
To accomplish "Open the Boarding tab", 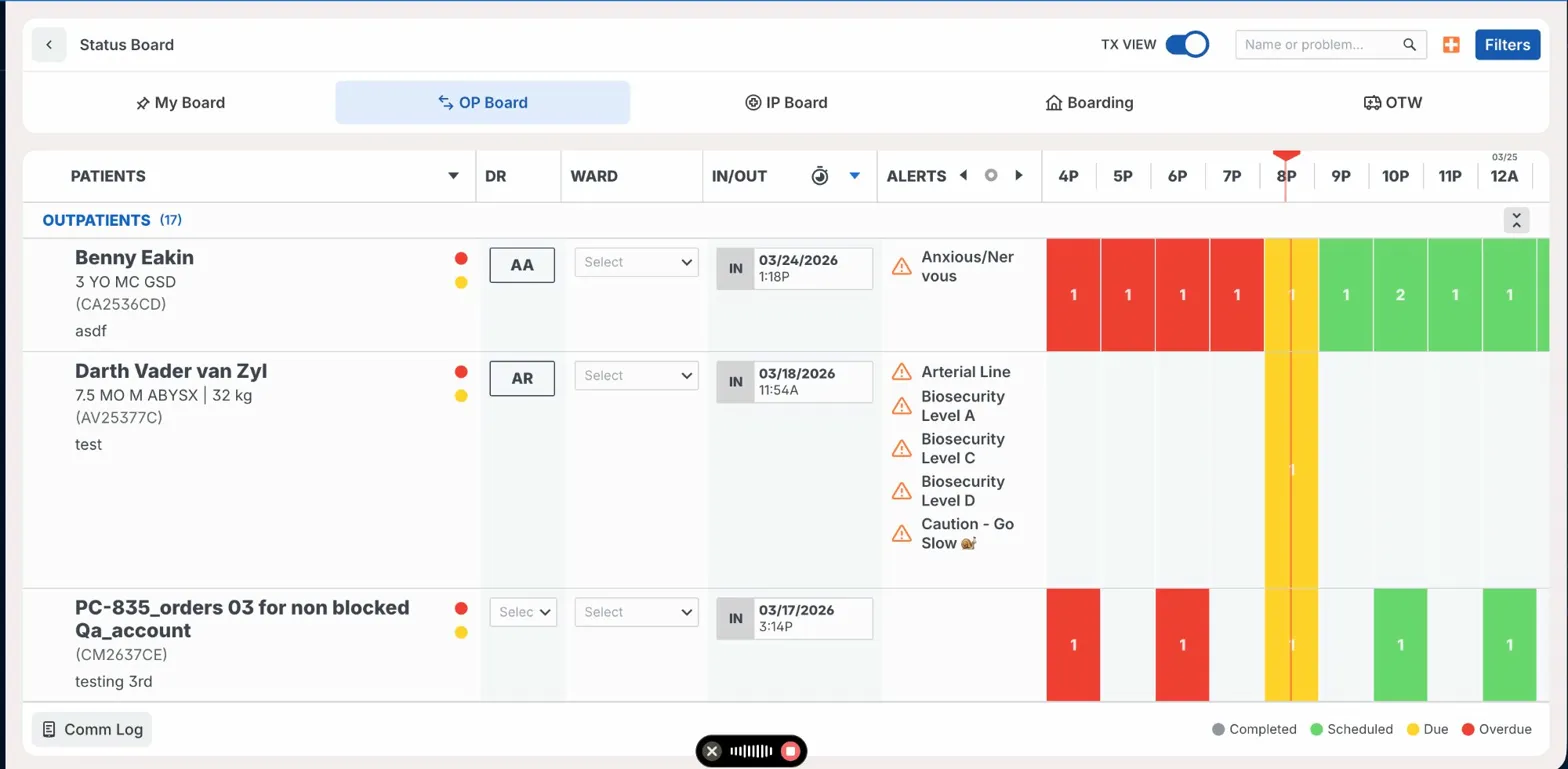I will click(1089, 103).
